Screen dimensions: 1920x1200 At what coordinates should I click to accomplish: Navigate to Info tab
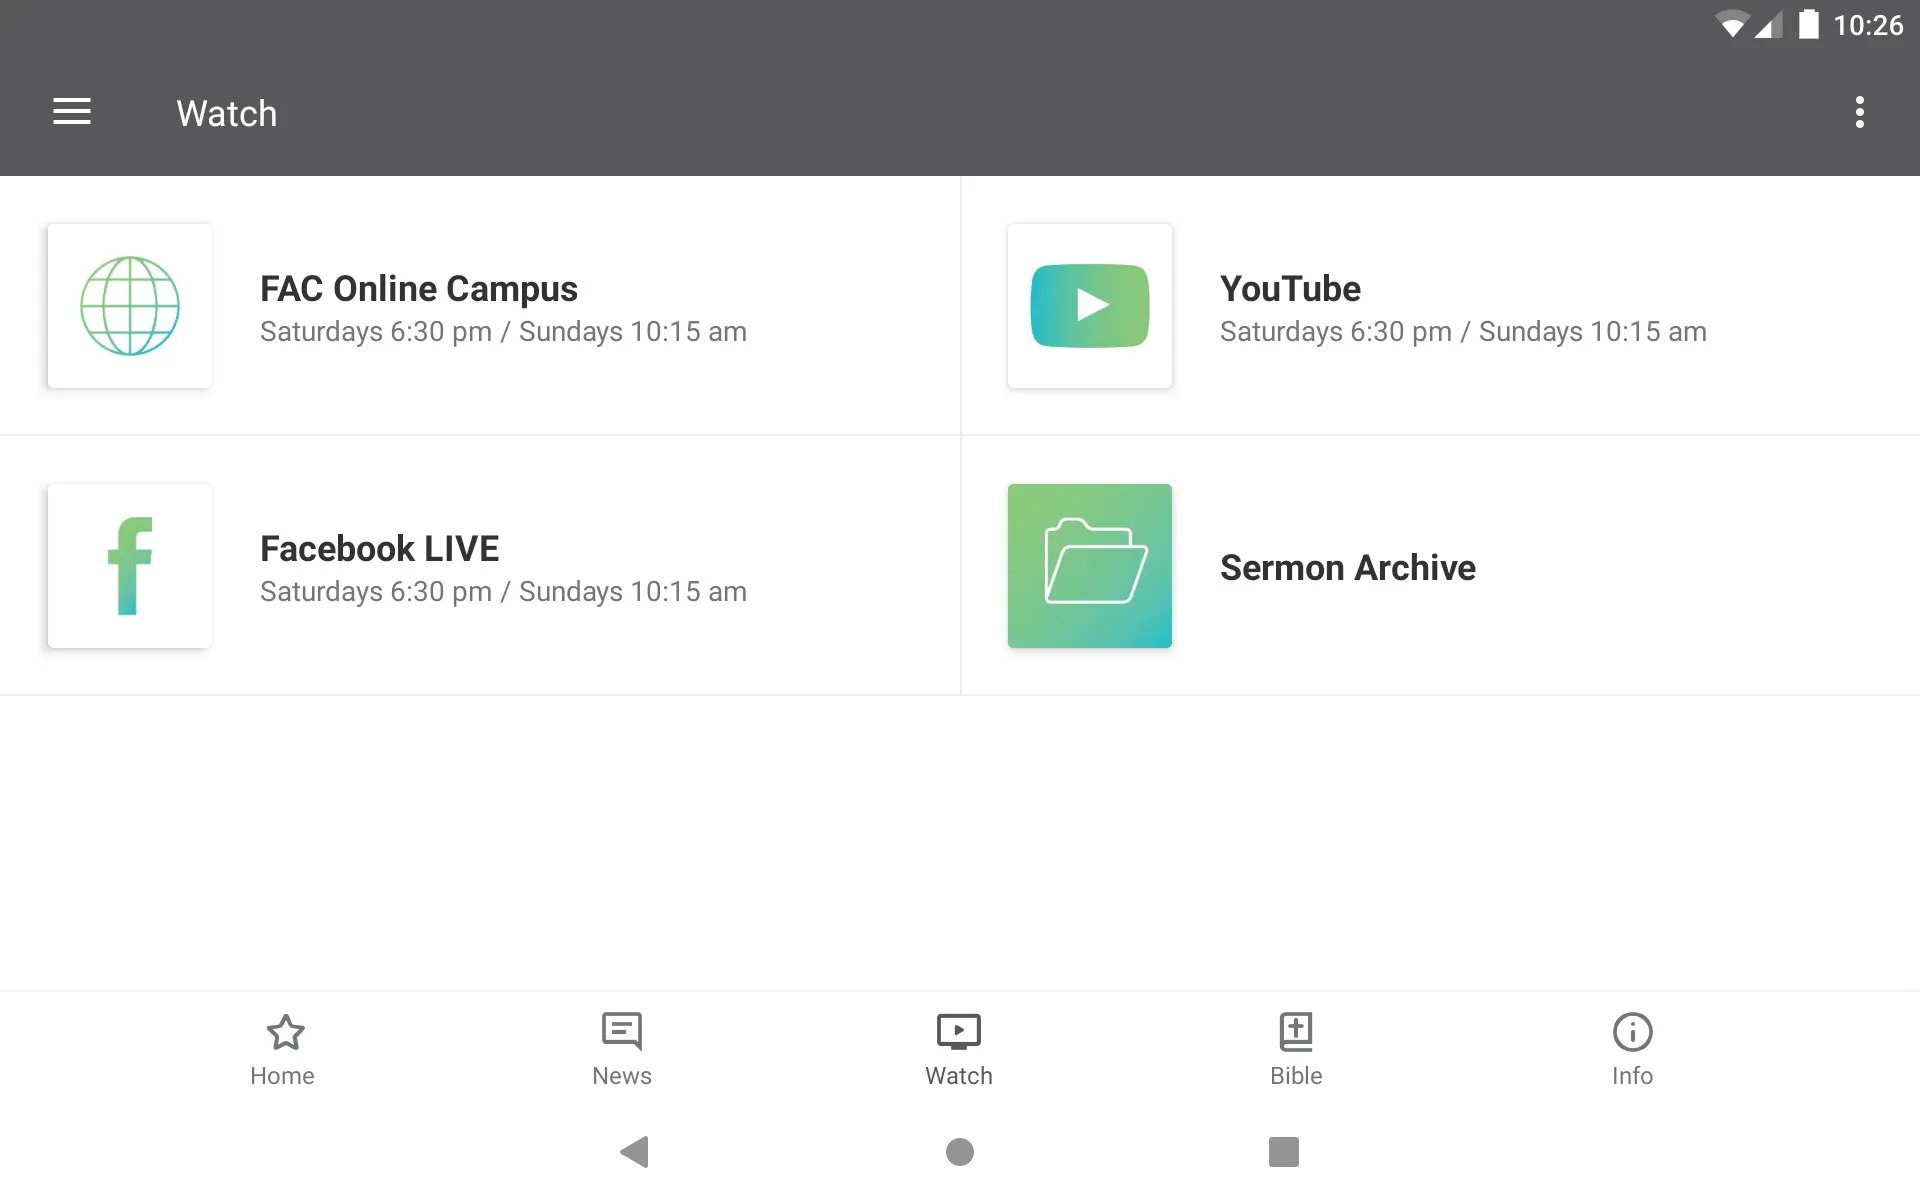[x=1631, y=1048]
